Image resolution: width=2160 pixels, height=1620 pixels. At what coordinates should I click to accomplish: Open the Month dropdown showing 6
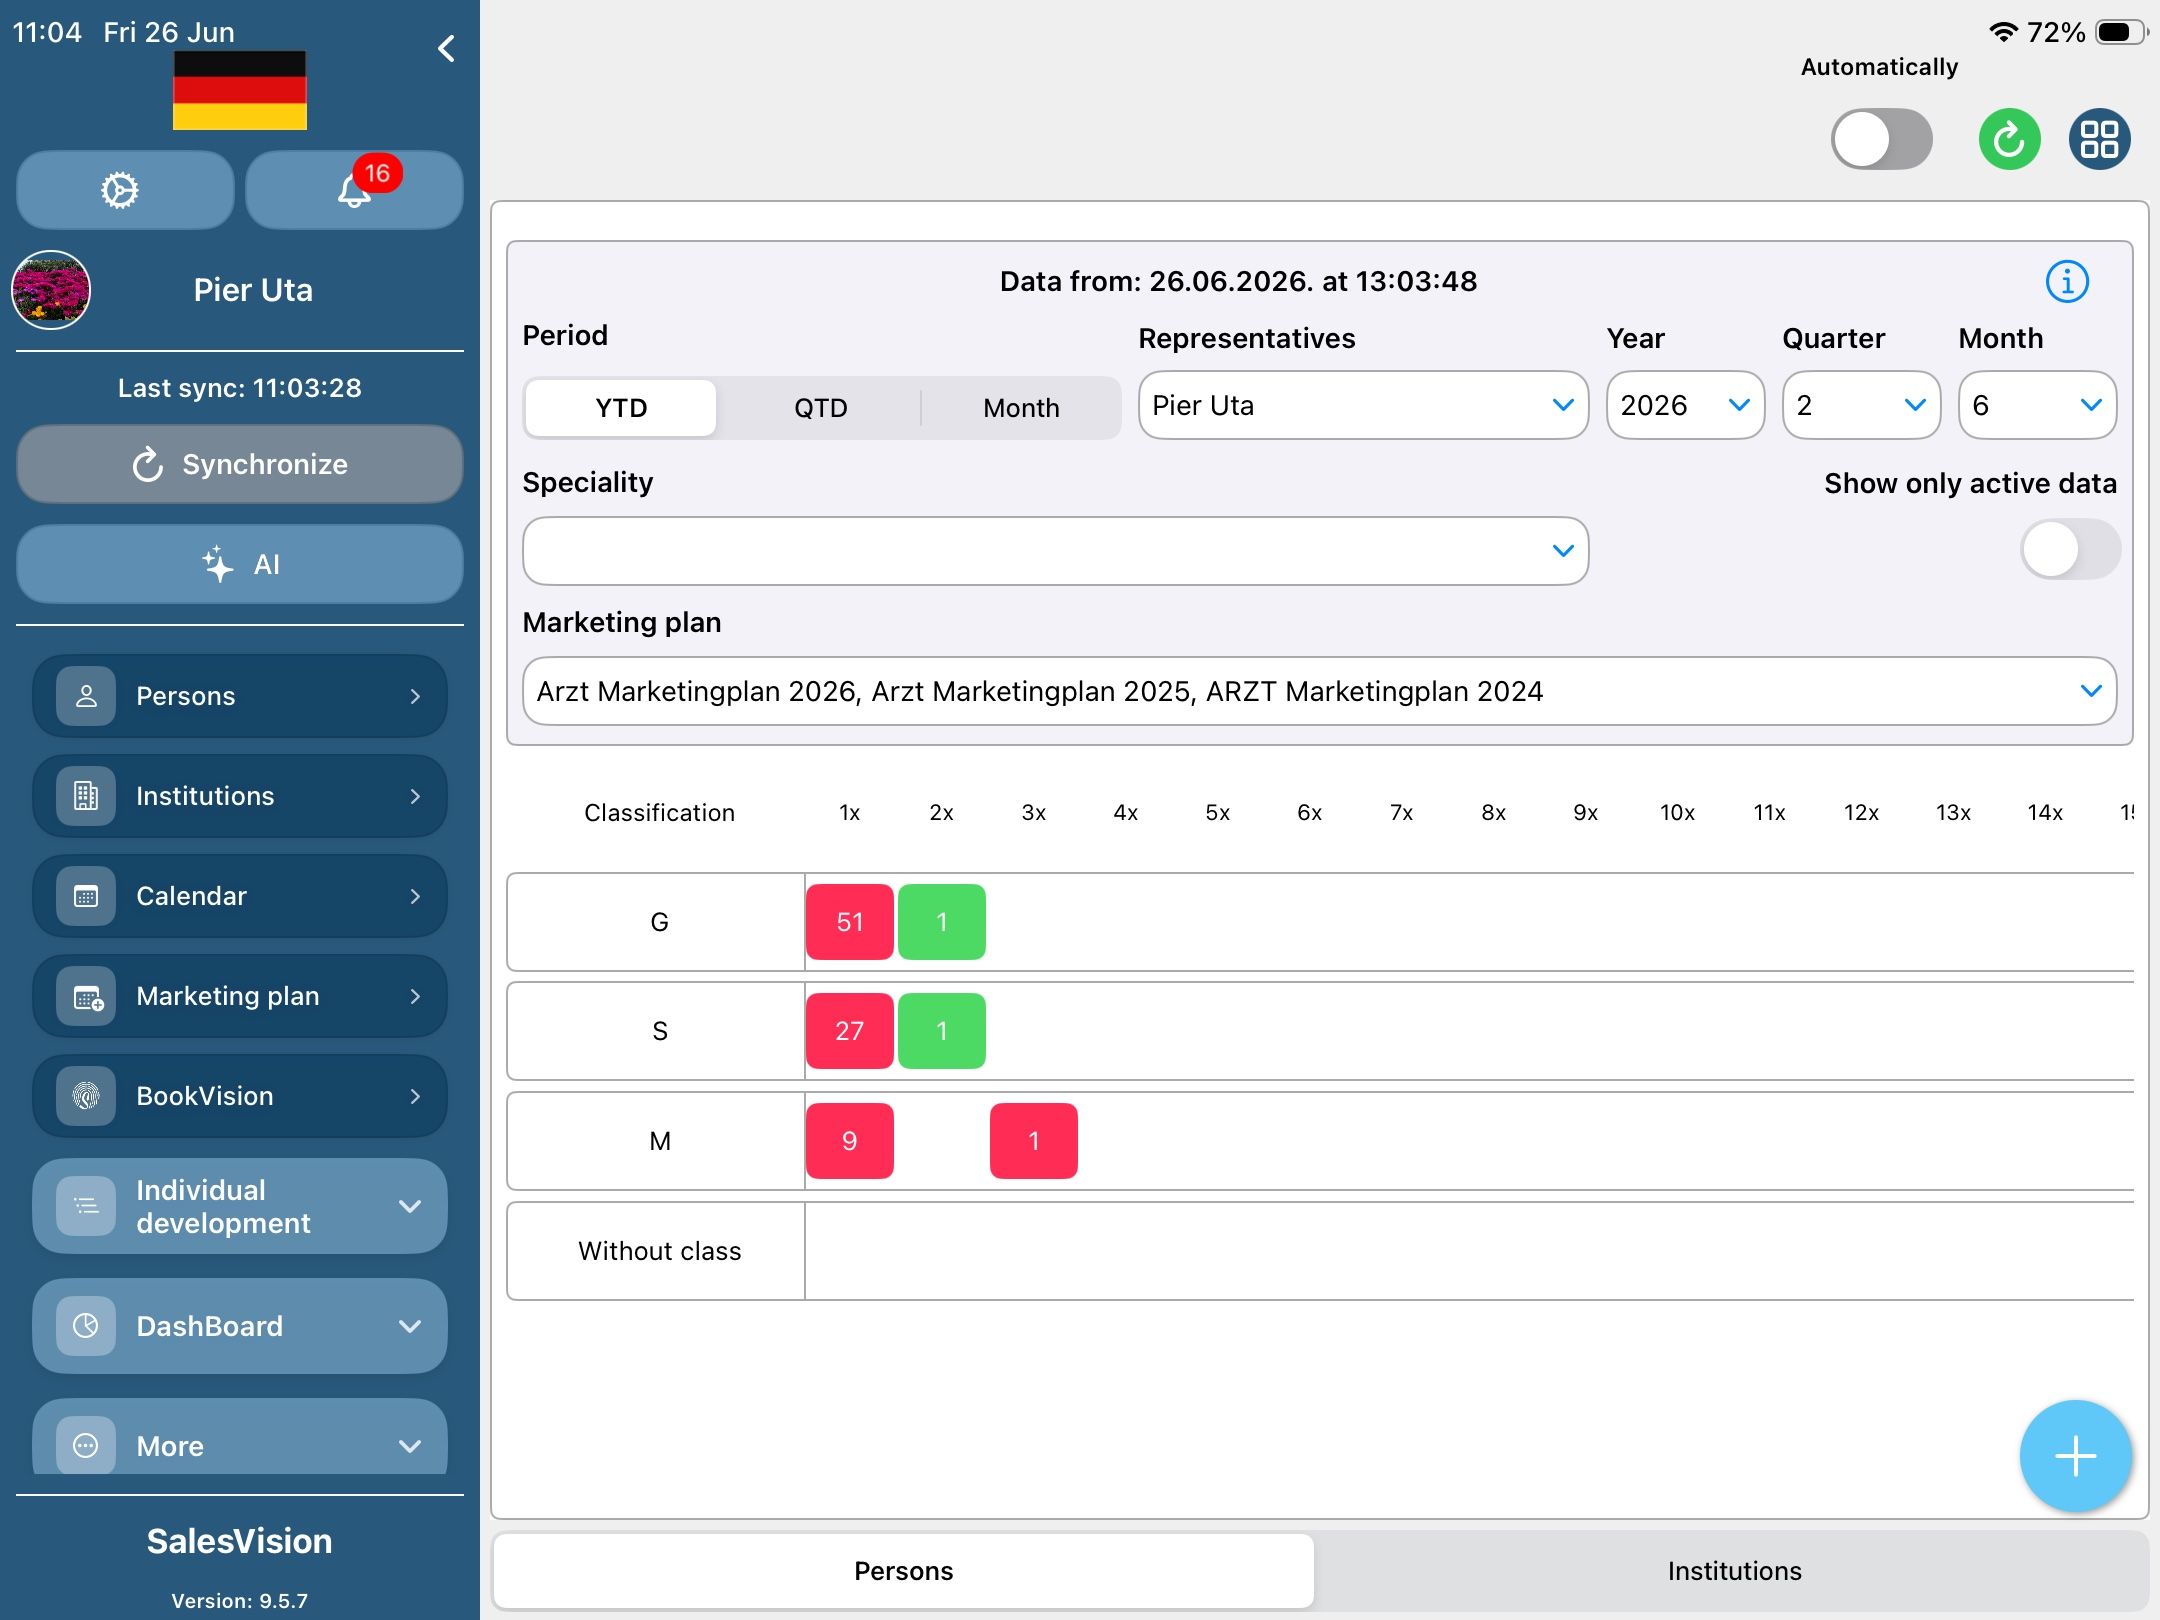(2037, 405)
